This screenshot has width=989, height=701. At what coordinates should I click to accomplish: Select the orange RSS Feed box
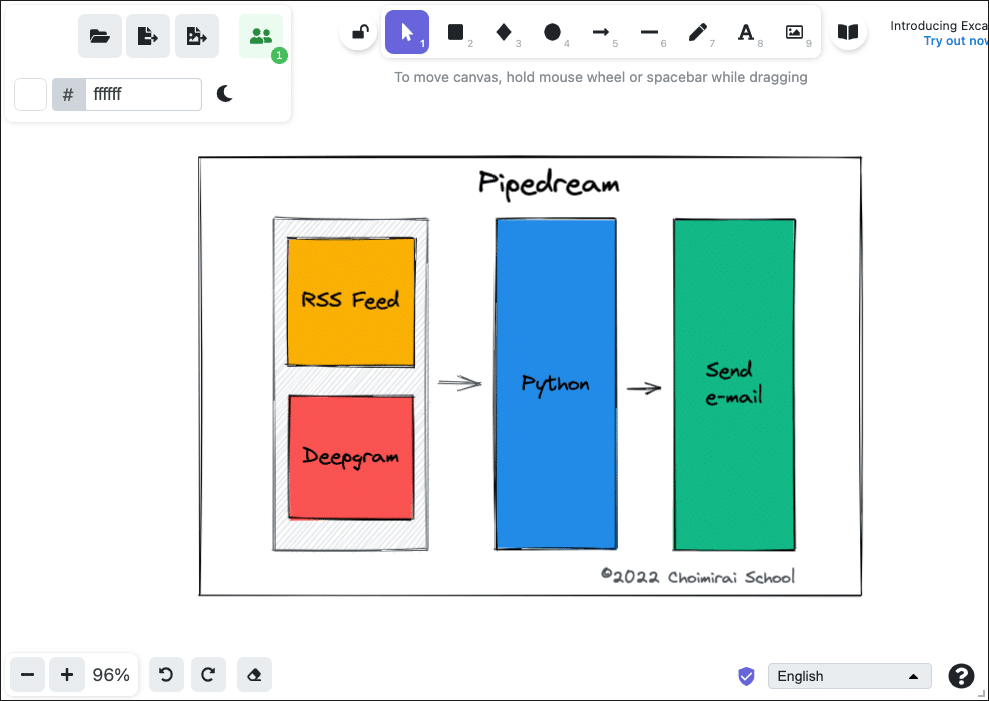(x=351, y=302)
